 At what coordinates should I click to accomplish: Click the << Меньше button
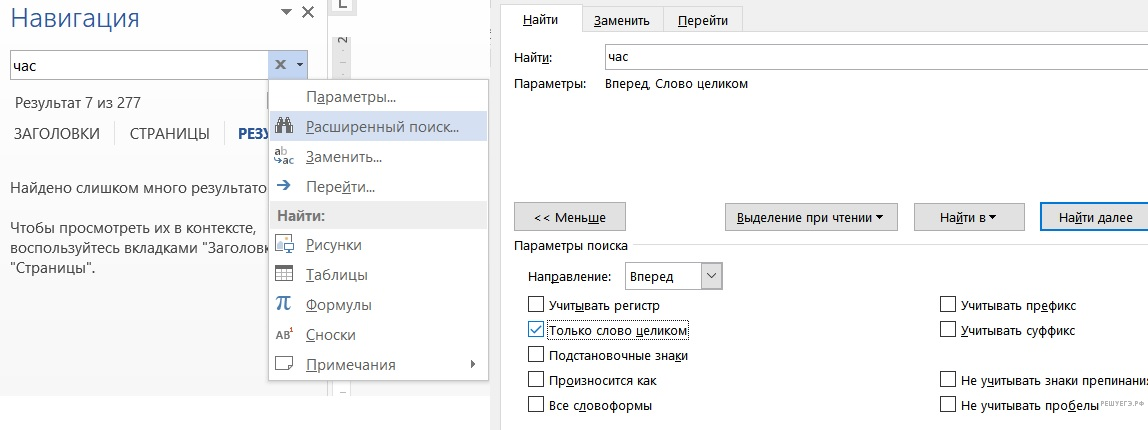pyautogui.click(x=569, y=217)
